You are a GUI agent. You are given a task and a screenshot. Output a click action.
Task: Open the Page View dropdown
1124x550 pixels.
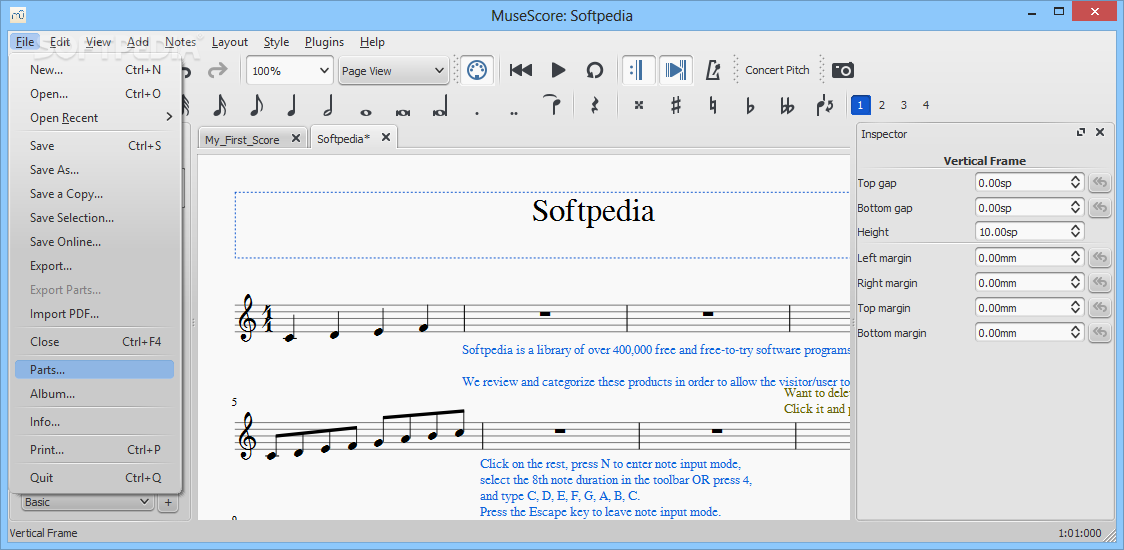point(393,71)
